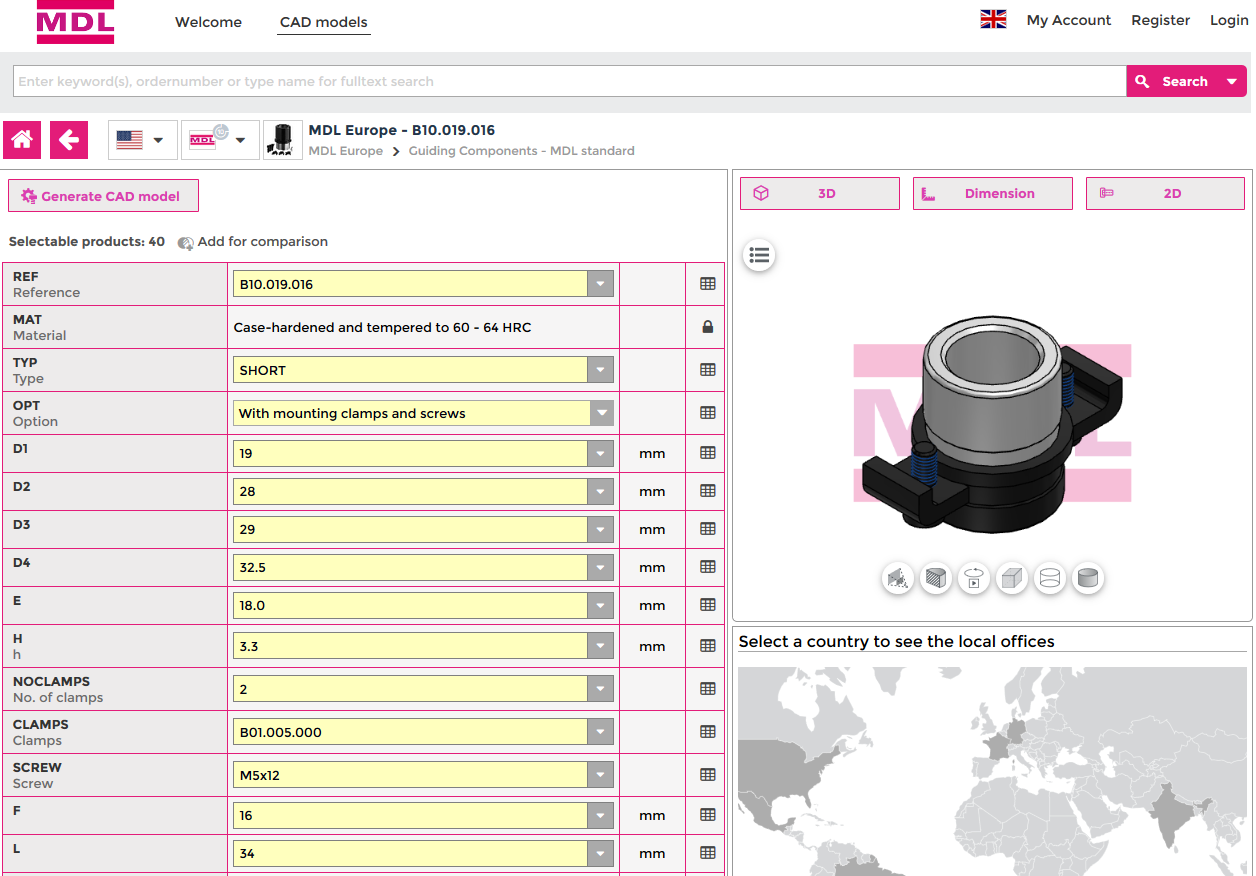Open the viewer list menu icon
1256x876 pixels.
(x=759, y=256)
